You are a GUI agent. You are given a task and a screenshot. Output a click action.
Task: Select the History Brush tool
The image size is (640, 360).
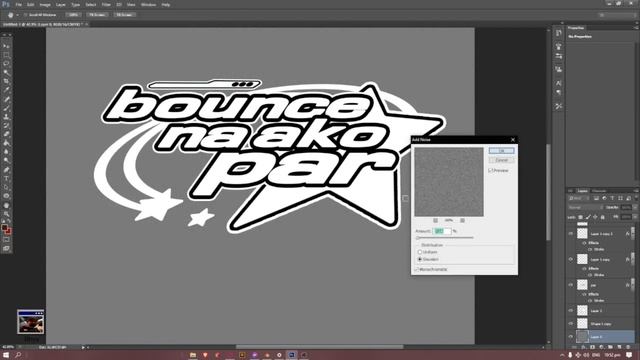(x=6, y=126)
